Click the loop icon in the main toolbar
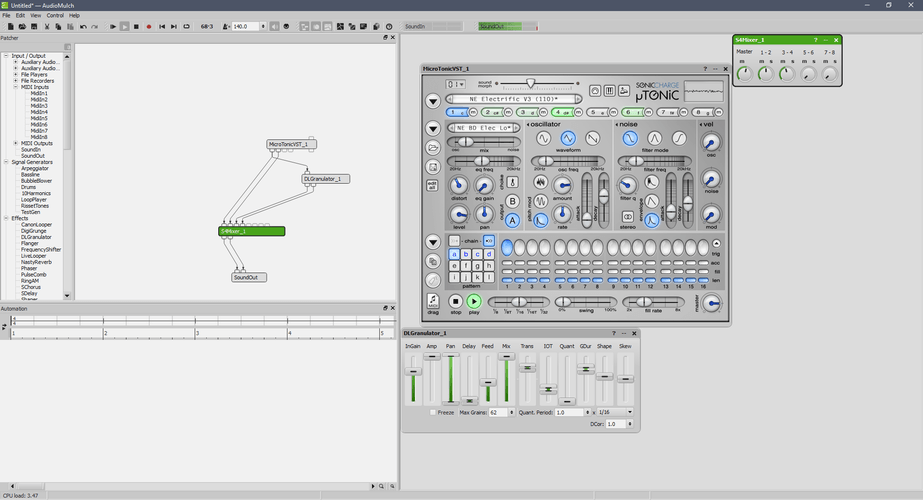Image resolution: width=923 pixels, height=500 pixels. tap(187, 27)
